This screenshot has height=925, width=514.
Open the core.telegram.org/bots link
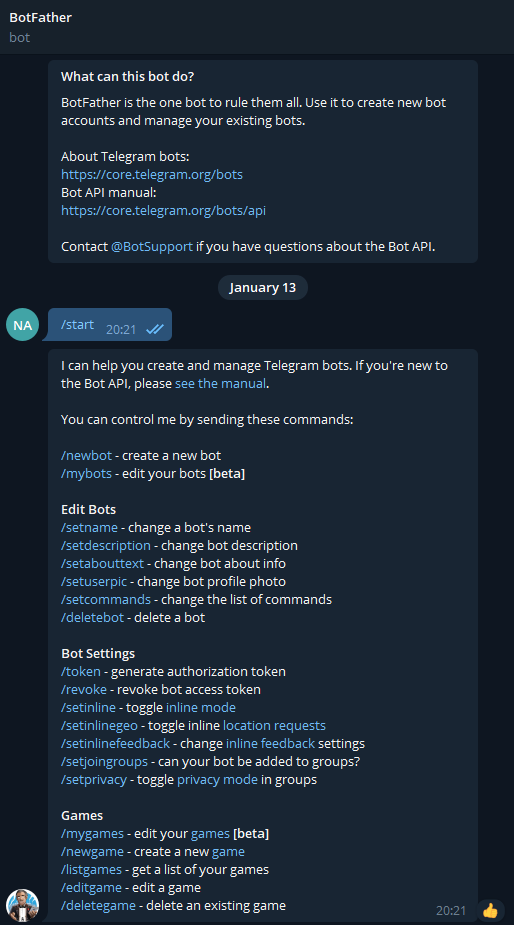tap(152, 175)
